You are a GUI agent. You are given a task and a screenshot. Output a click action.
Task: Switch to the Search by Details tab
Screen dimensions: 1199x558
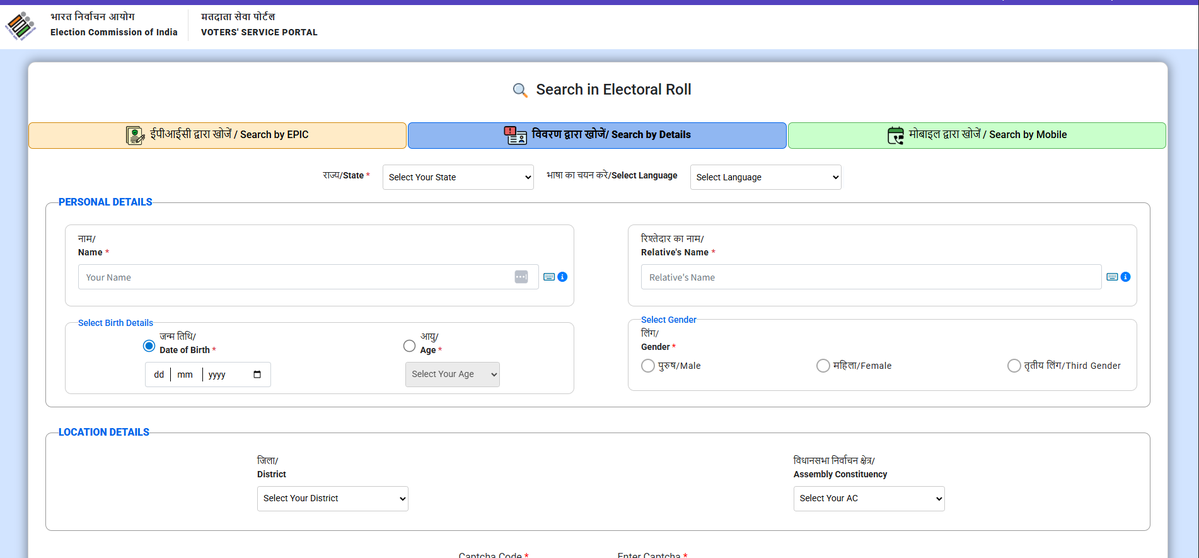597,135
